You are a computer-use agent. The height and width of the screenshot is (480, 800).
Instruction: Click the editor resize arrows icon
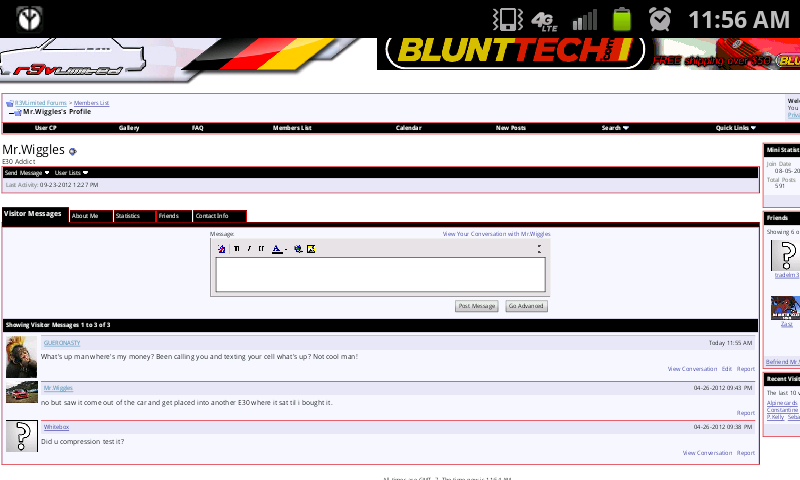click(x=539, y=248)
